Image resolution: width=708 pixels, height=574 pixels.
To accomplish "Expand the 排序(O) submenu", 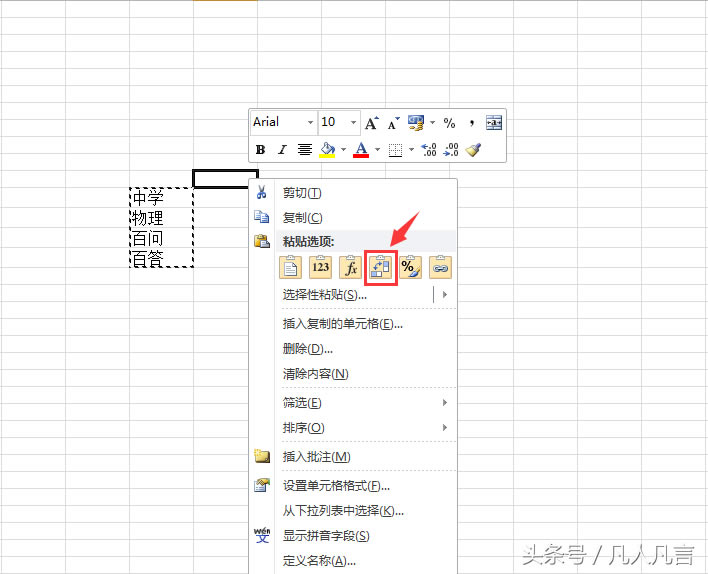I will point(304,428).
